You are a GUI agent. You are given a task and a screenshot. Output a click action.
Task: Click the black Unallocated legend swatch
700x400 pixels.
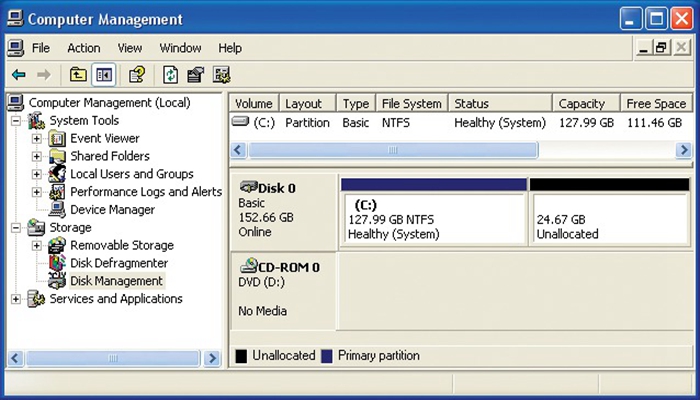click(241, 356)
